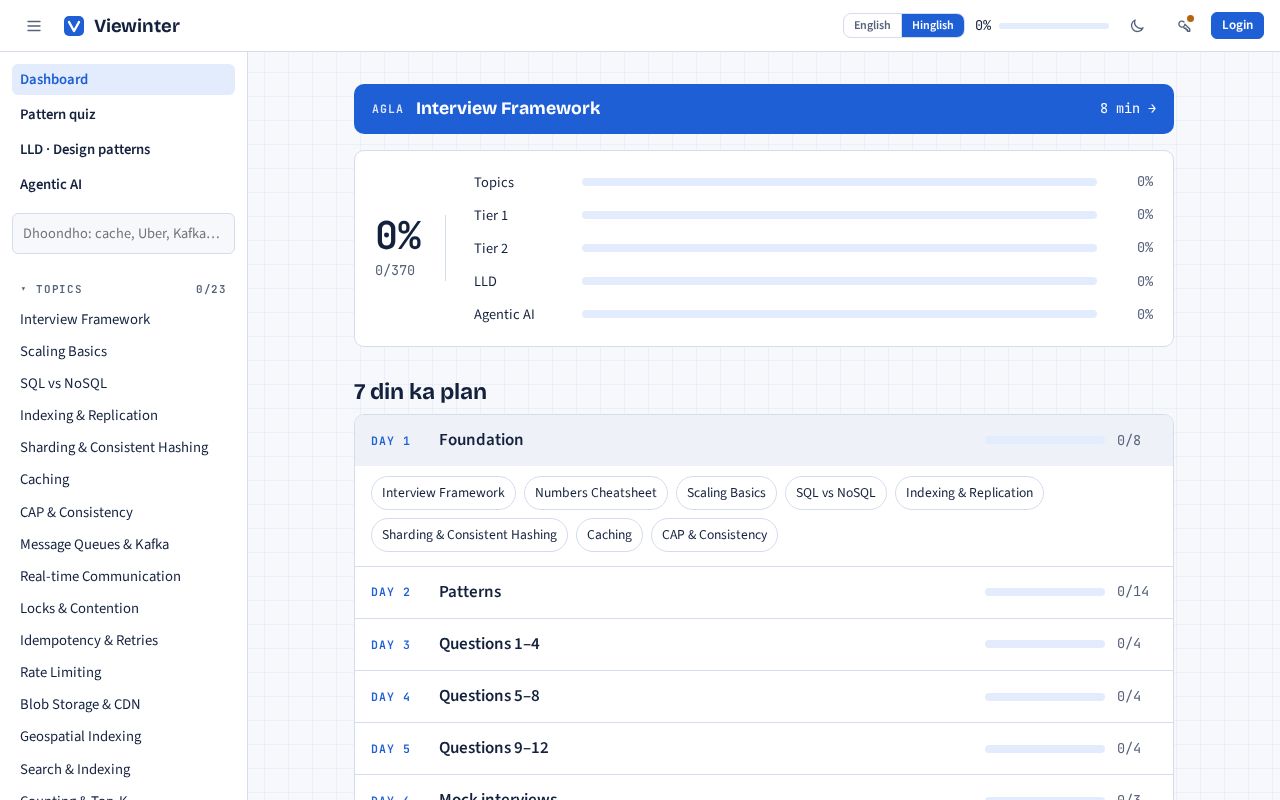Expand Day 3 Questions 1–4

coord(764,644)
